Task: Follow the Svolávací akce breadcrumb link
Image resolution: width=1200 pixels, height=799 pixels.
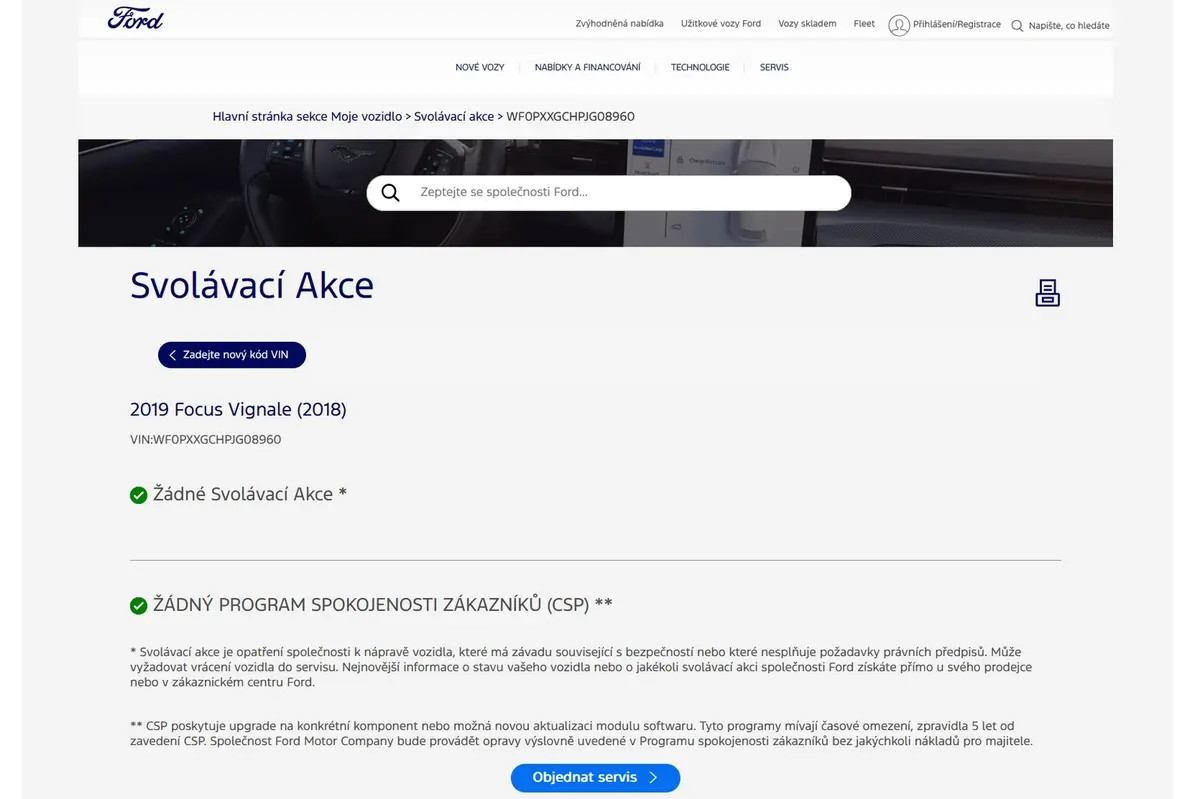Action: click(454, 116)
